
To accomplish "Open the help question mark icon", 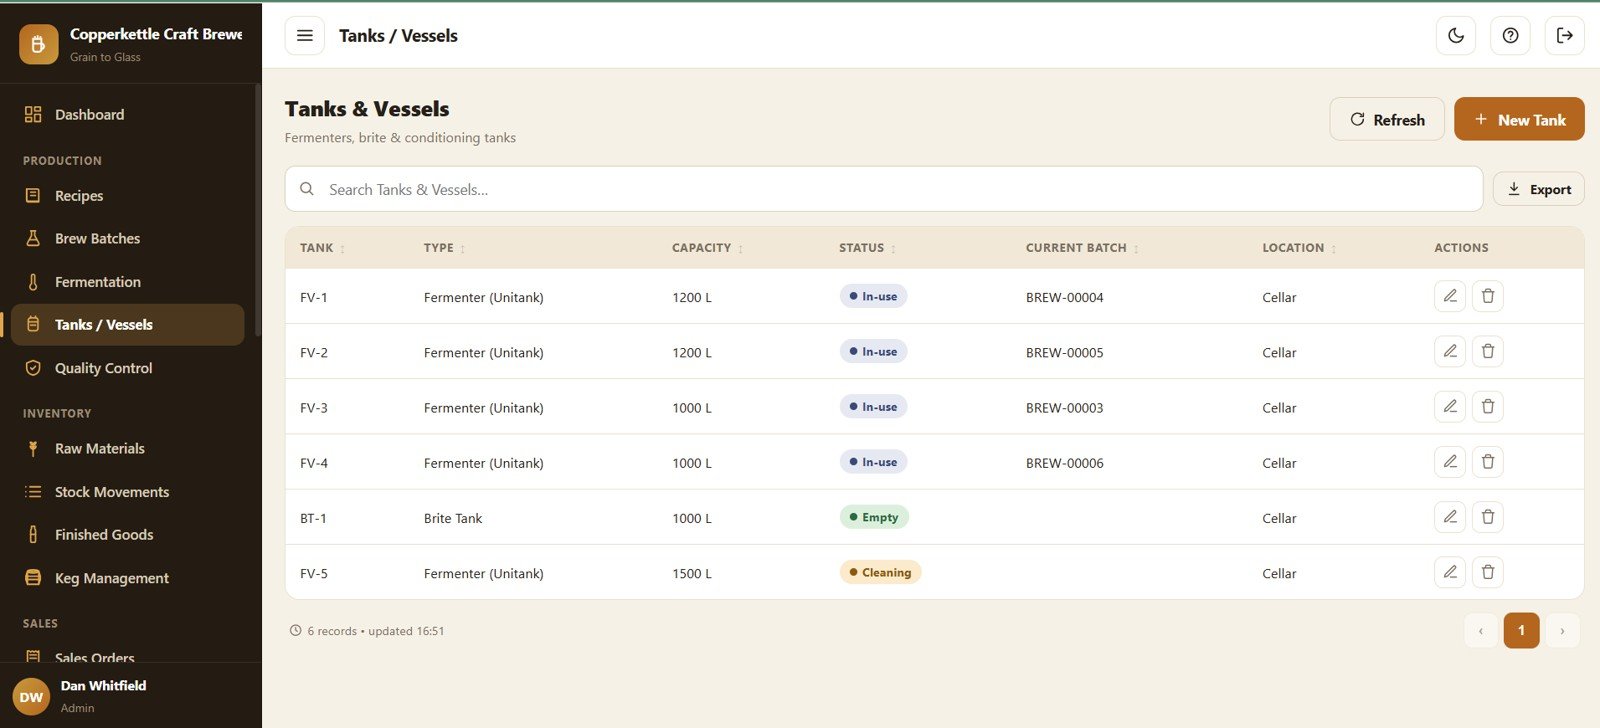I will [x=1510, y=35].
